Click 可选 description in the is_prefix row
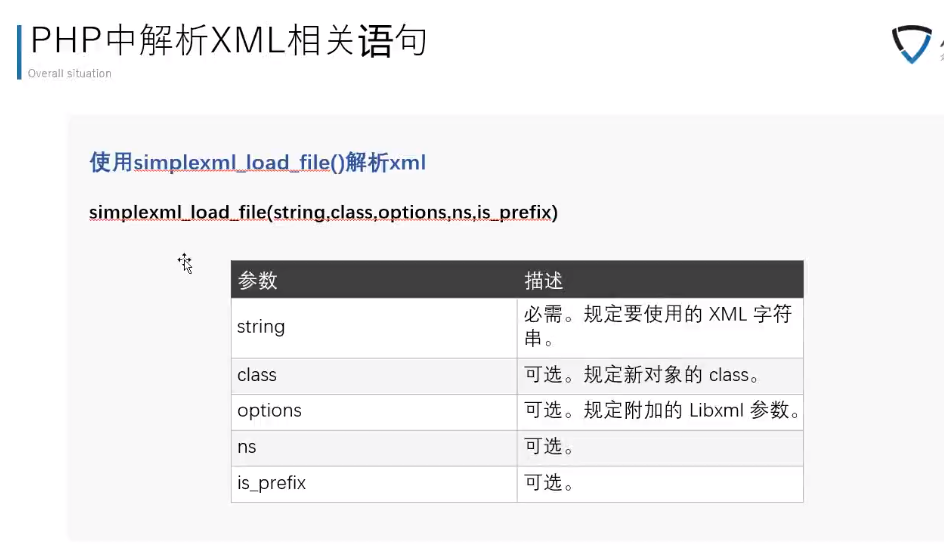 coord(549,483)
